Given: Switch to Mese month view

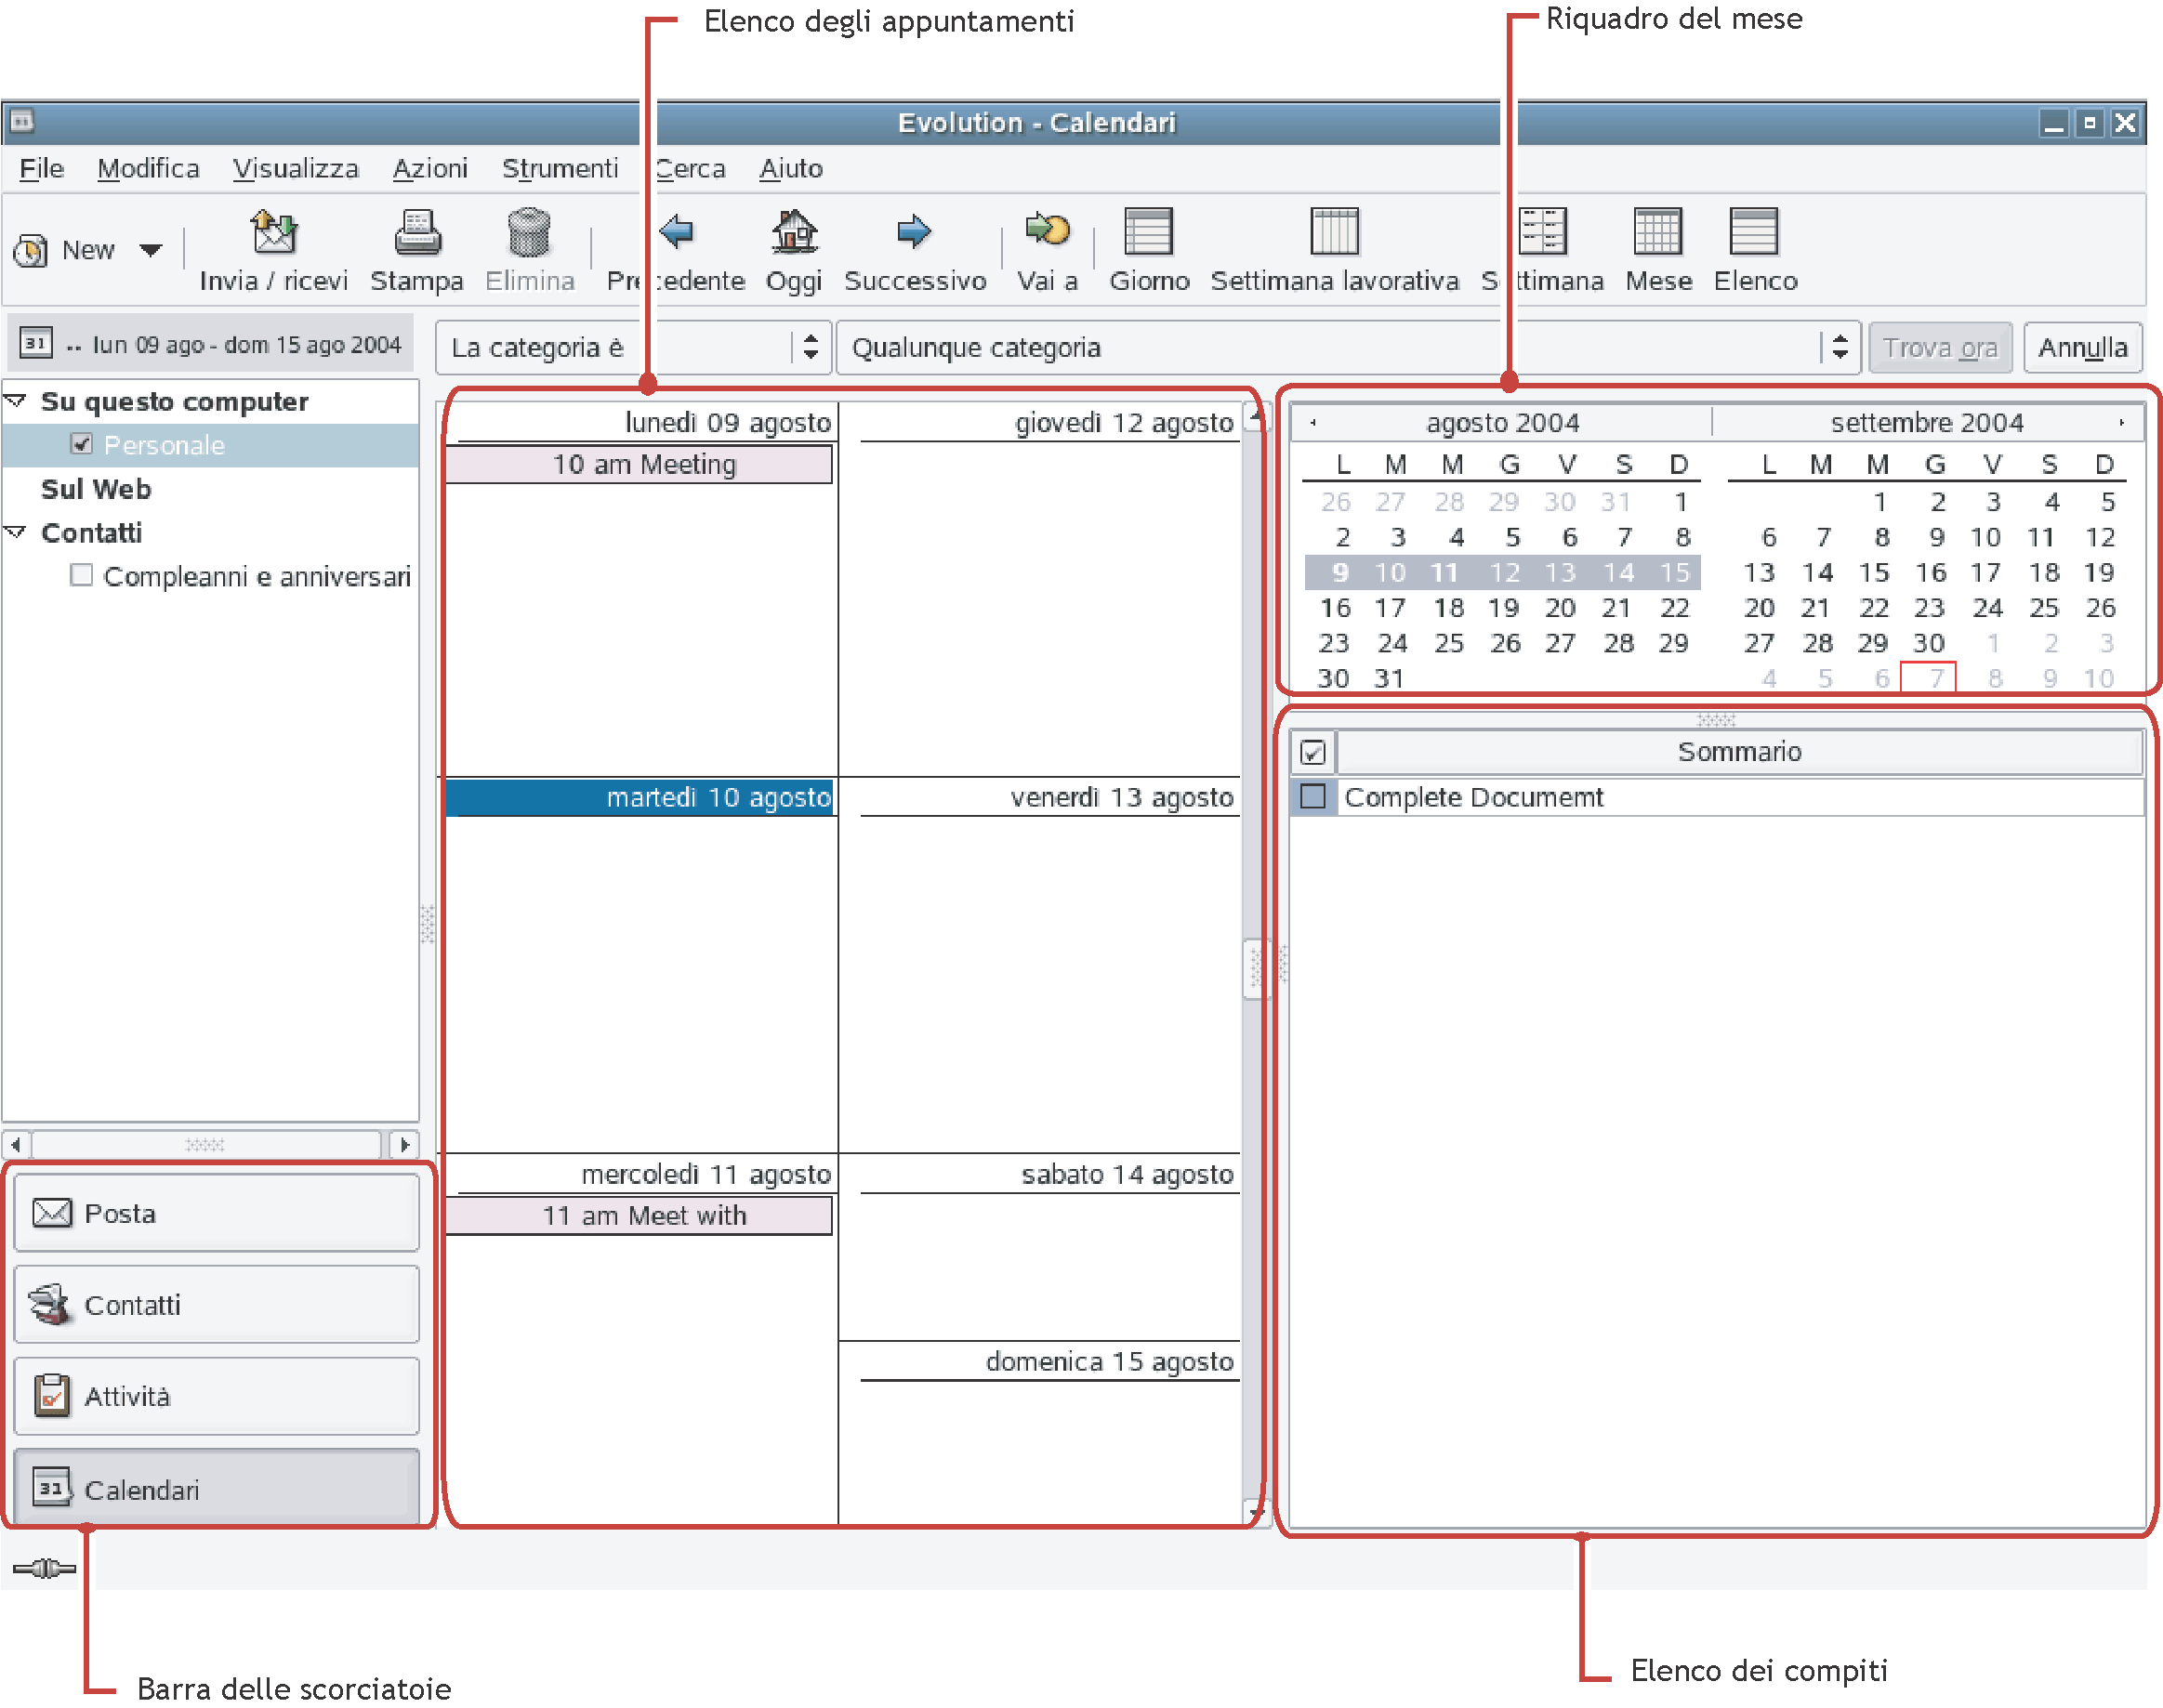Looking at the screenshot, I should (x=1657, y=233).
